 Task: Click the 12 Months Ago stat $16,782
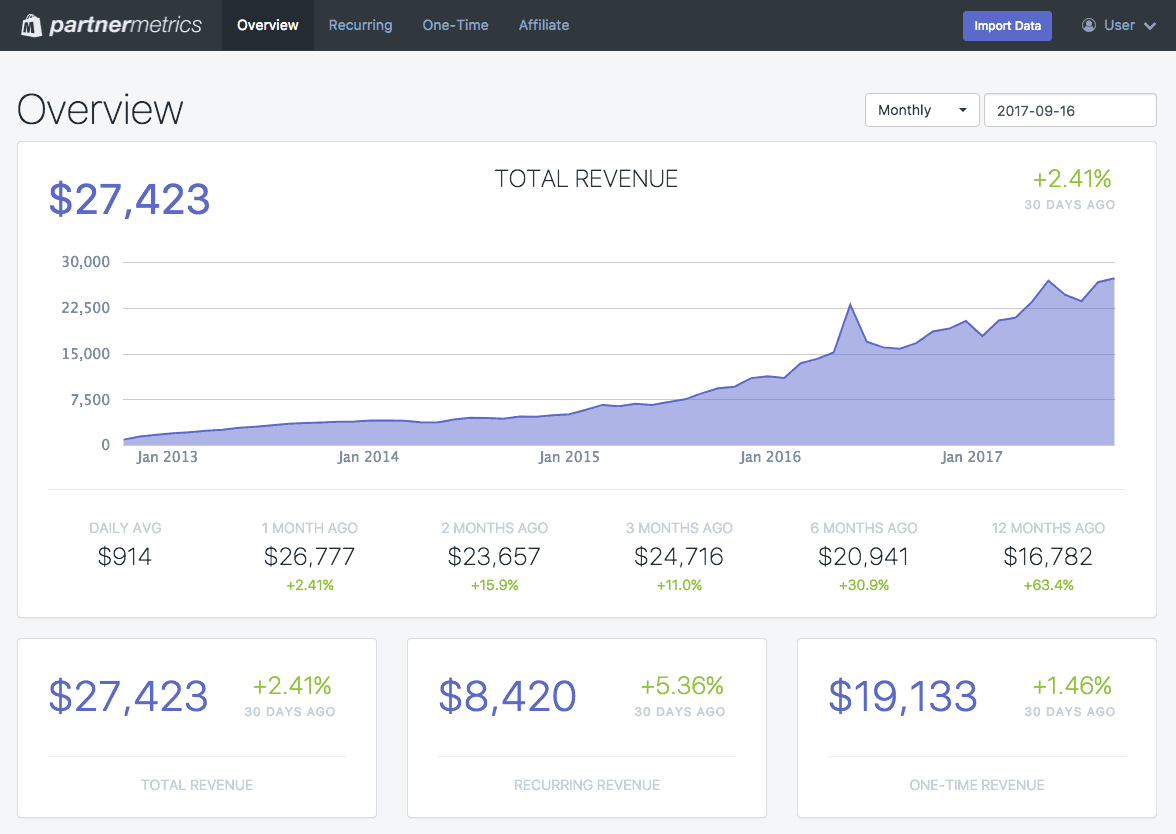click(1048, 556)
